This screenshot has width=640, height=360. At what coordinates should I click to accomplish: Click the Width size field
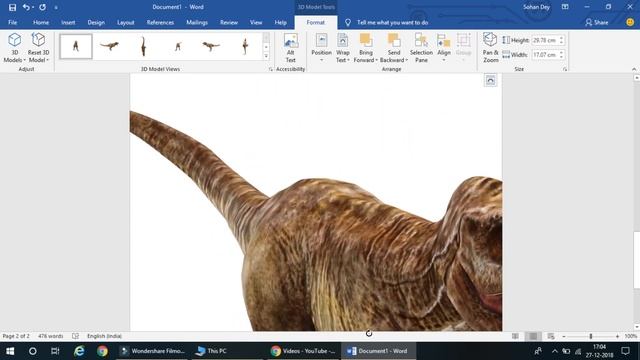click(549, 54)
